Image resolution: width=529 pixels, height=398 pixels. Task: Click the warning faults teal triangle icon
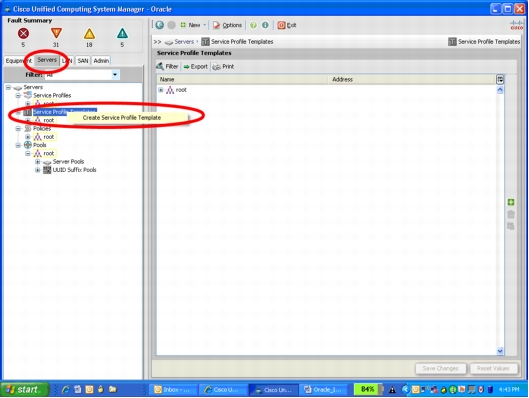point(122,33)
